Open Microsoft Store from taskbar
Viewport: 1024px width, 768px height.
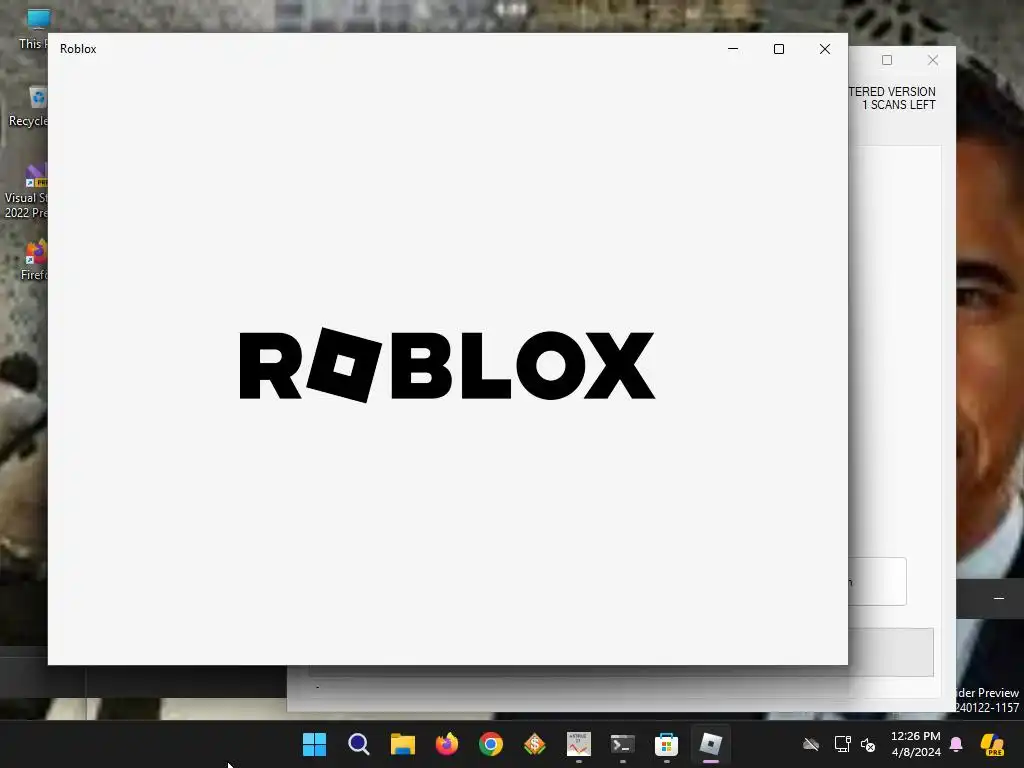pyautogui.click(x=667, y=744)
